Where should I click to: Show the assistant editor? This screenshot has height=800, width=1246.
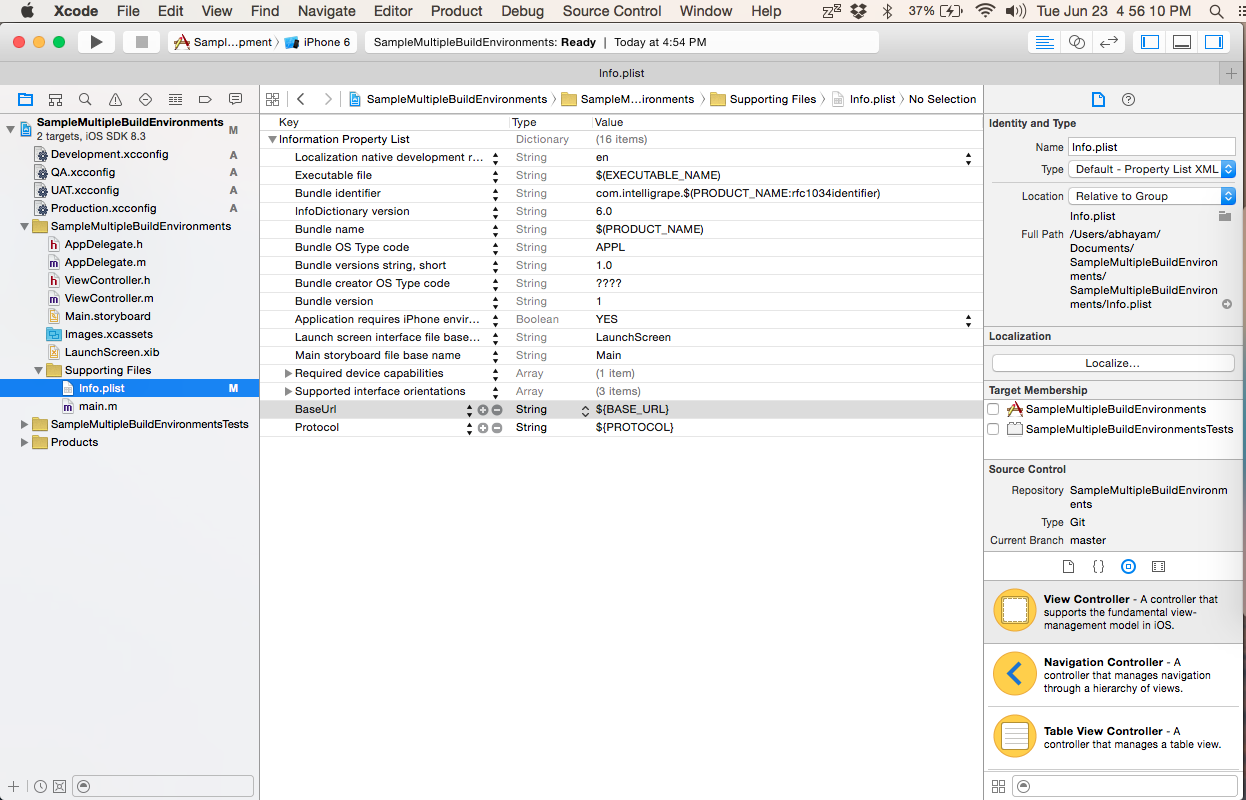tap(1076, 42)
